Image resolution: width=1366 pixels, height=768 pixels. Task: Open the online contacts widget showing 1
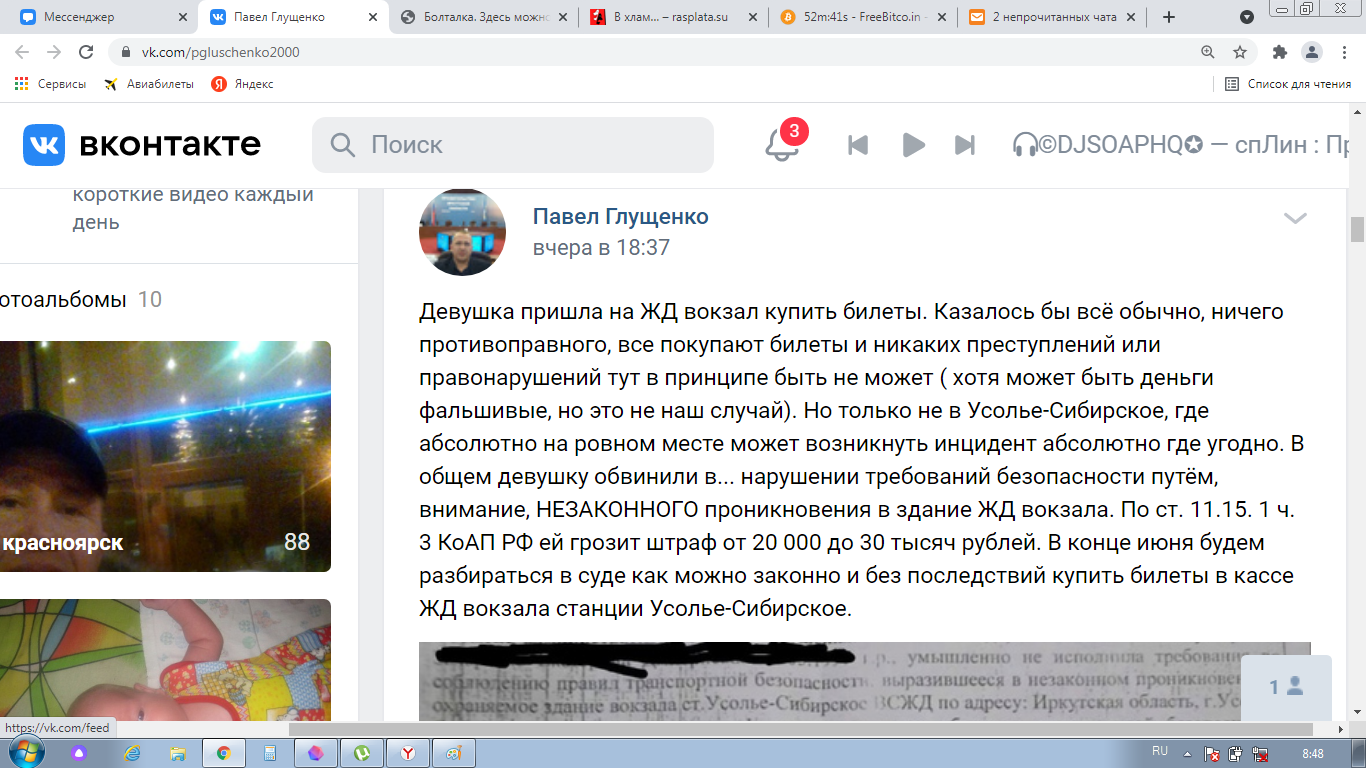click(1286, 687)
